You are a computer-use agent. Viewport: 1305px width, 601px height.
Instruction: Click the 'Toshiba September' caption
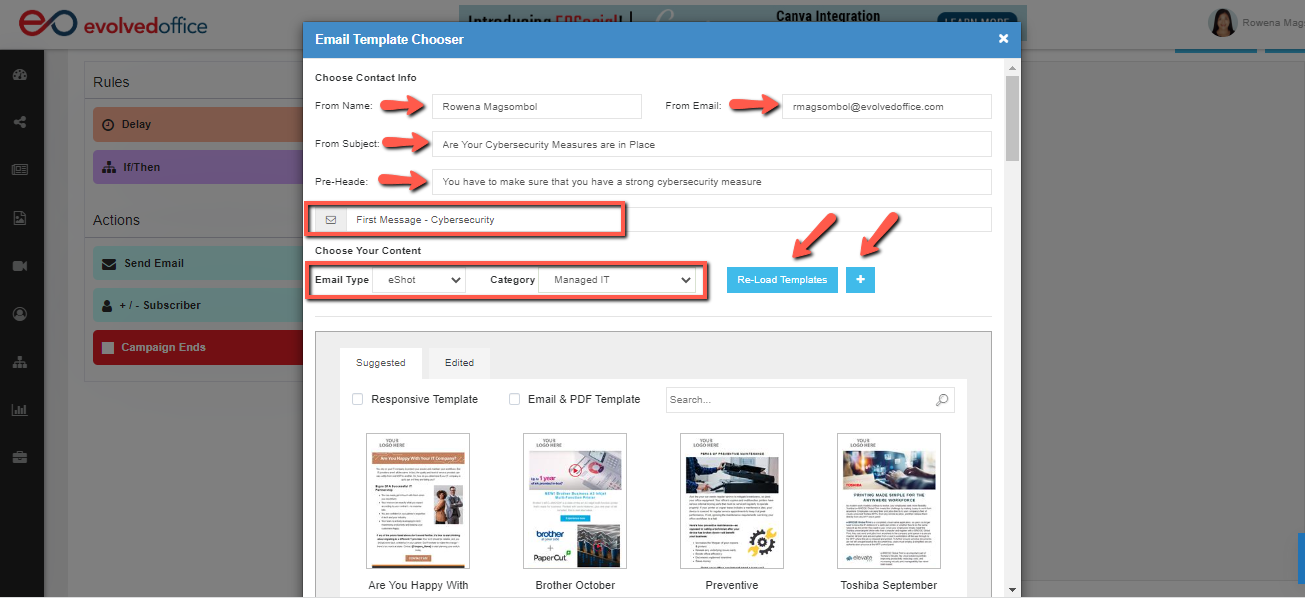889,585
